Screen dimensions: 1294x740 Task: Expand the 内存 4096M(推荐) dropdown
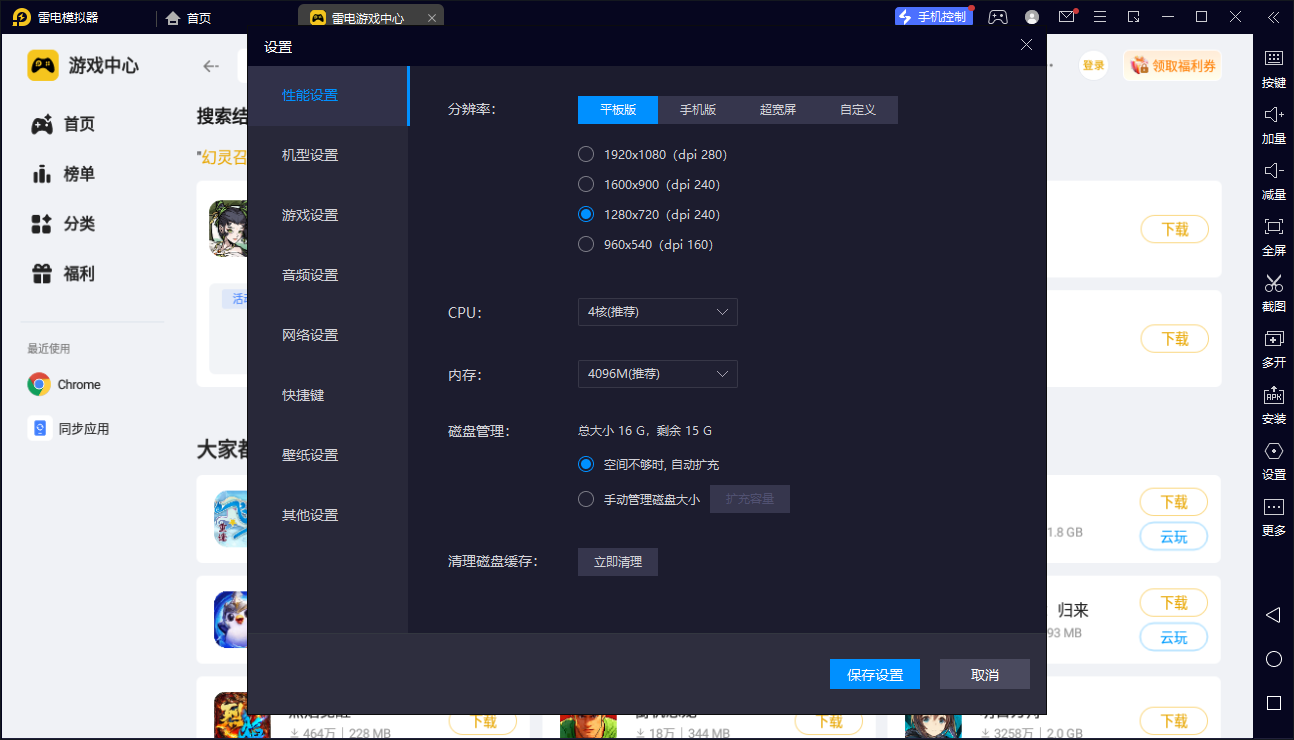[x=658, y=374]
